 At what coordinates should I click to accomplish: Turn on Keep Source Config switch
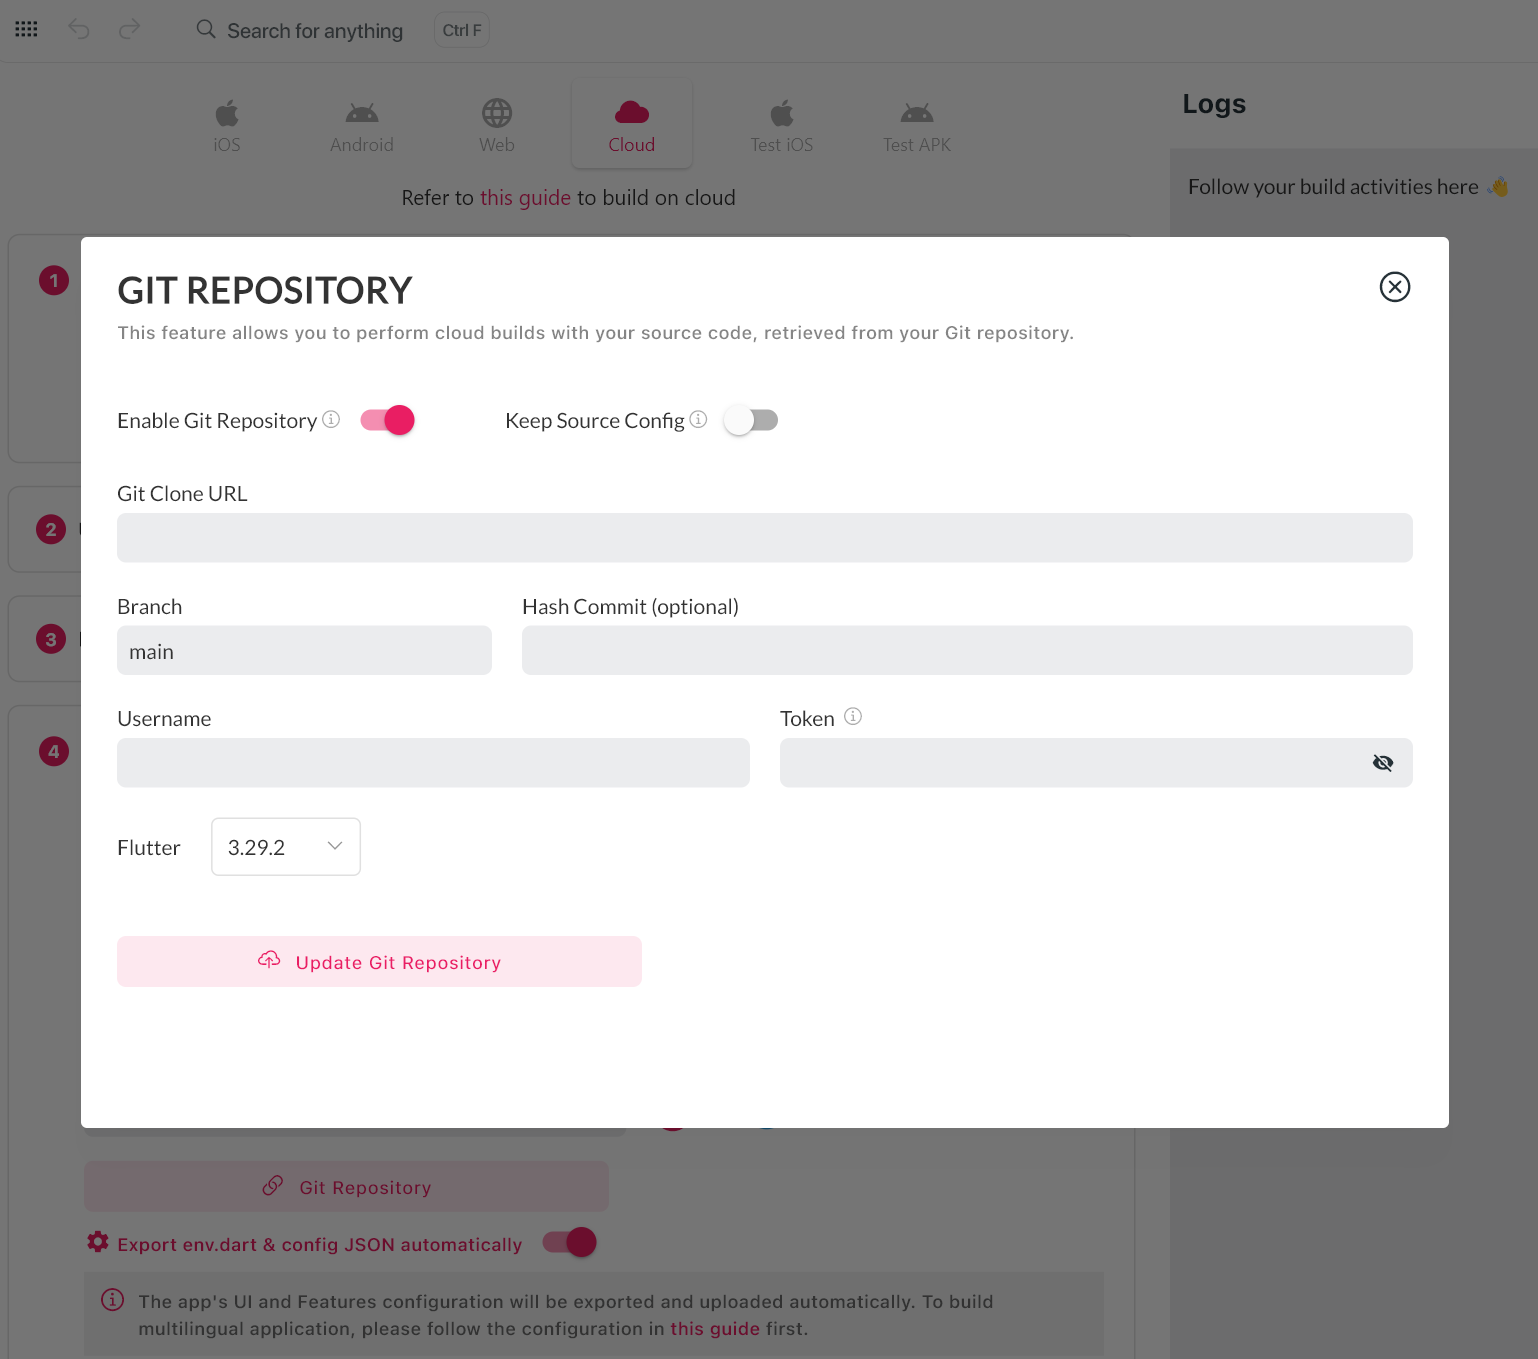[x=751, y=421]
